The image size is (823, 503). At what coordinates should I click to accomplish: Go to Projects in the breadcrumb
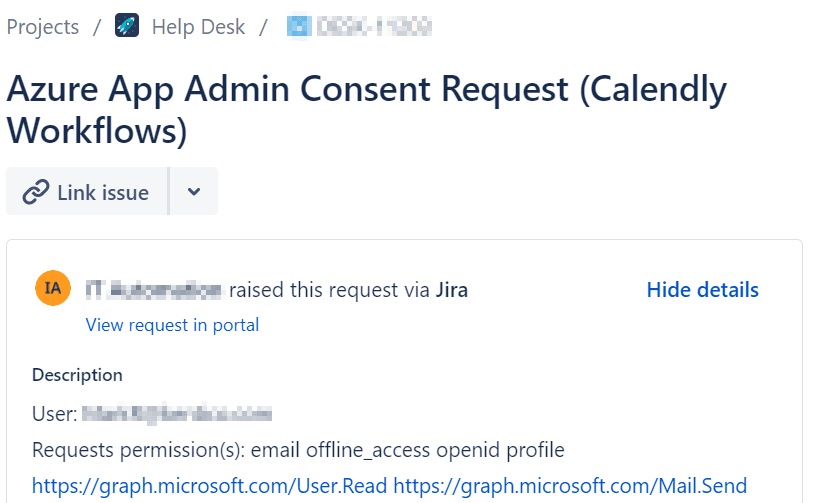(43, 27)
